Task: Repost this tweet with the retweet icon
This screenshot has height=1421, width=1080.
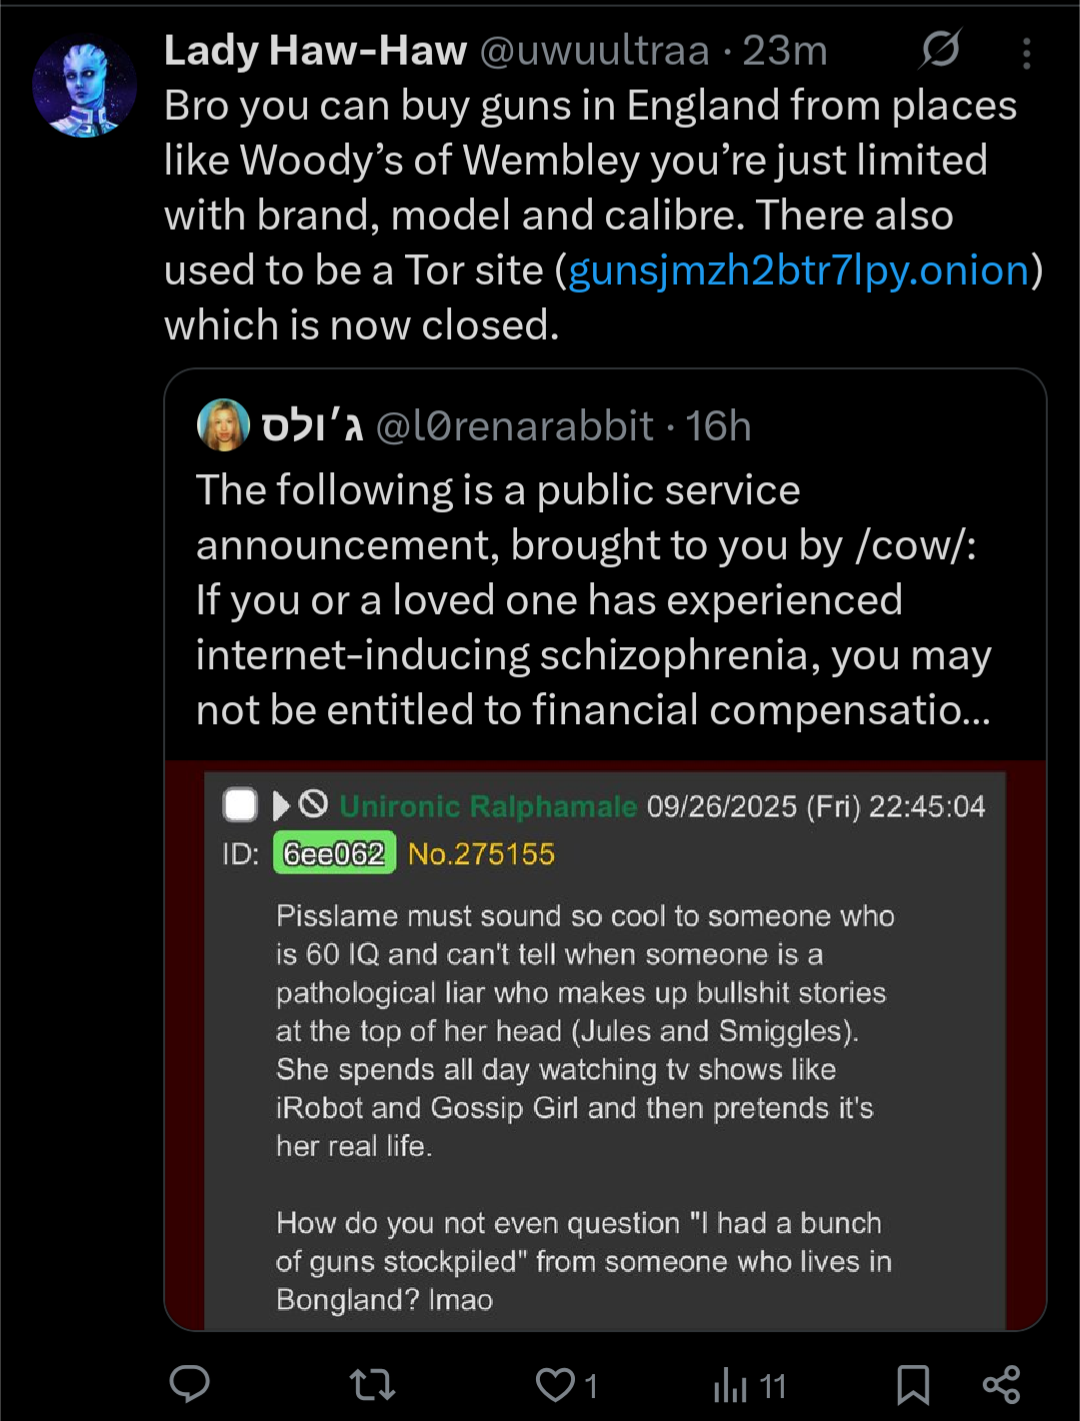Action: coord(372,1385)
